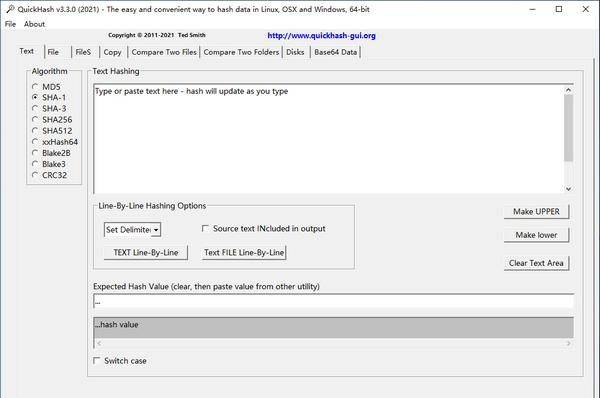
Task: Switch to Base64 Data tab
Action: 336,52
